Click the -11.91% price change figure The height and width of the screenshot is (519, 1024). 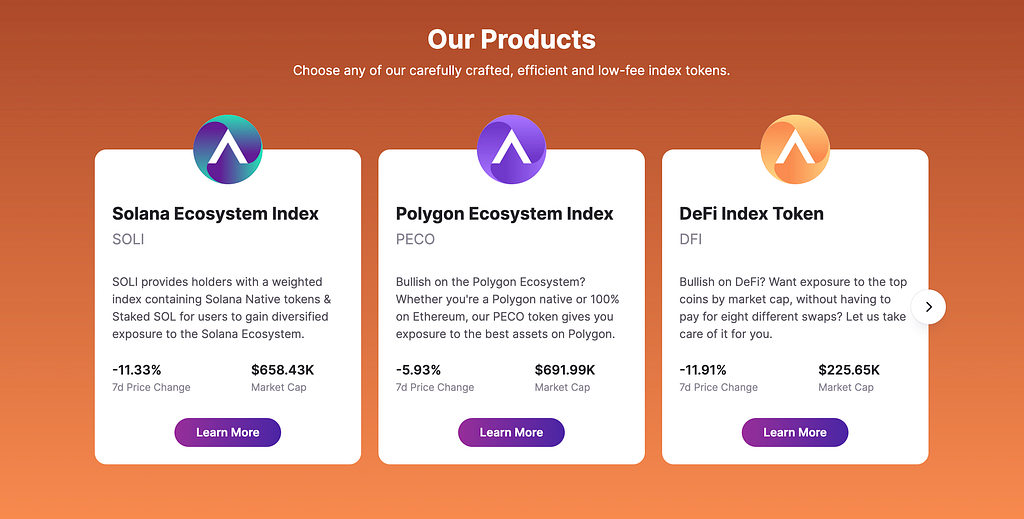[x=703, y=370]
